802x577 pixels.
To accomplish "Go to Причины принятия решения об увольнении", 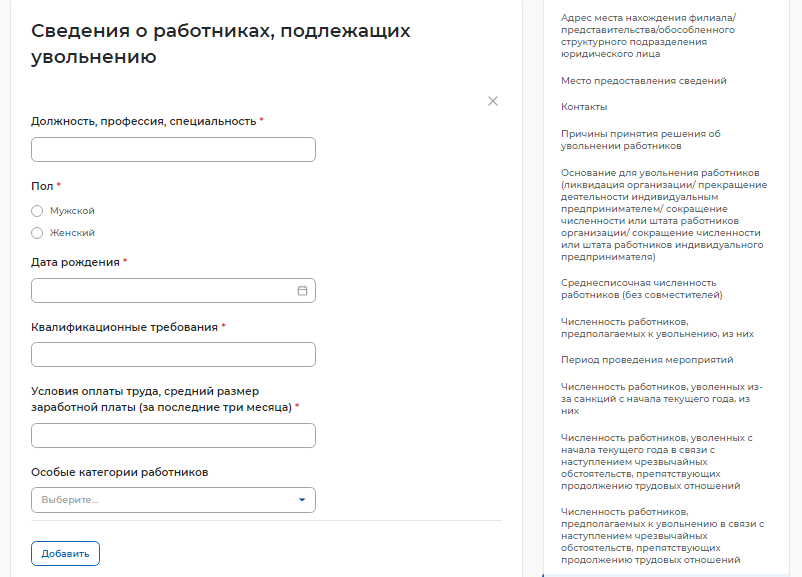I will (x=640, y=140).
